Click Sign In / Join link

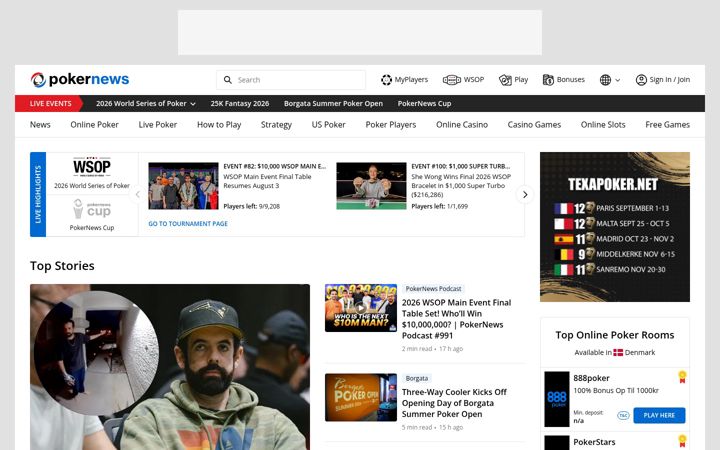tap(669, 80)
